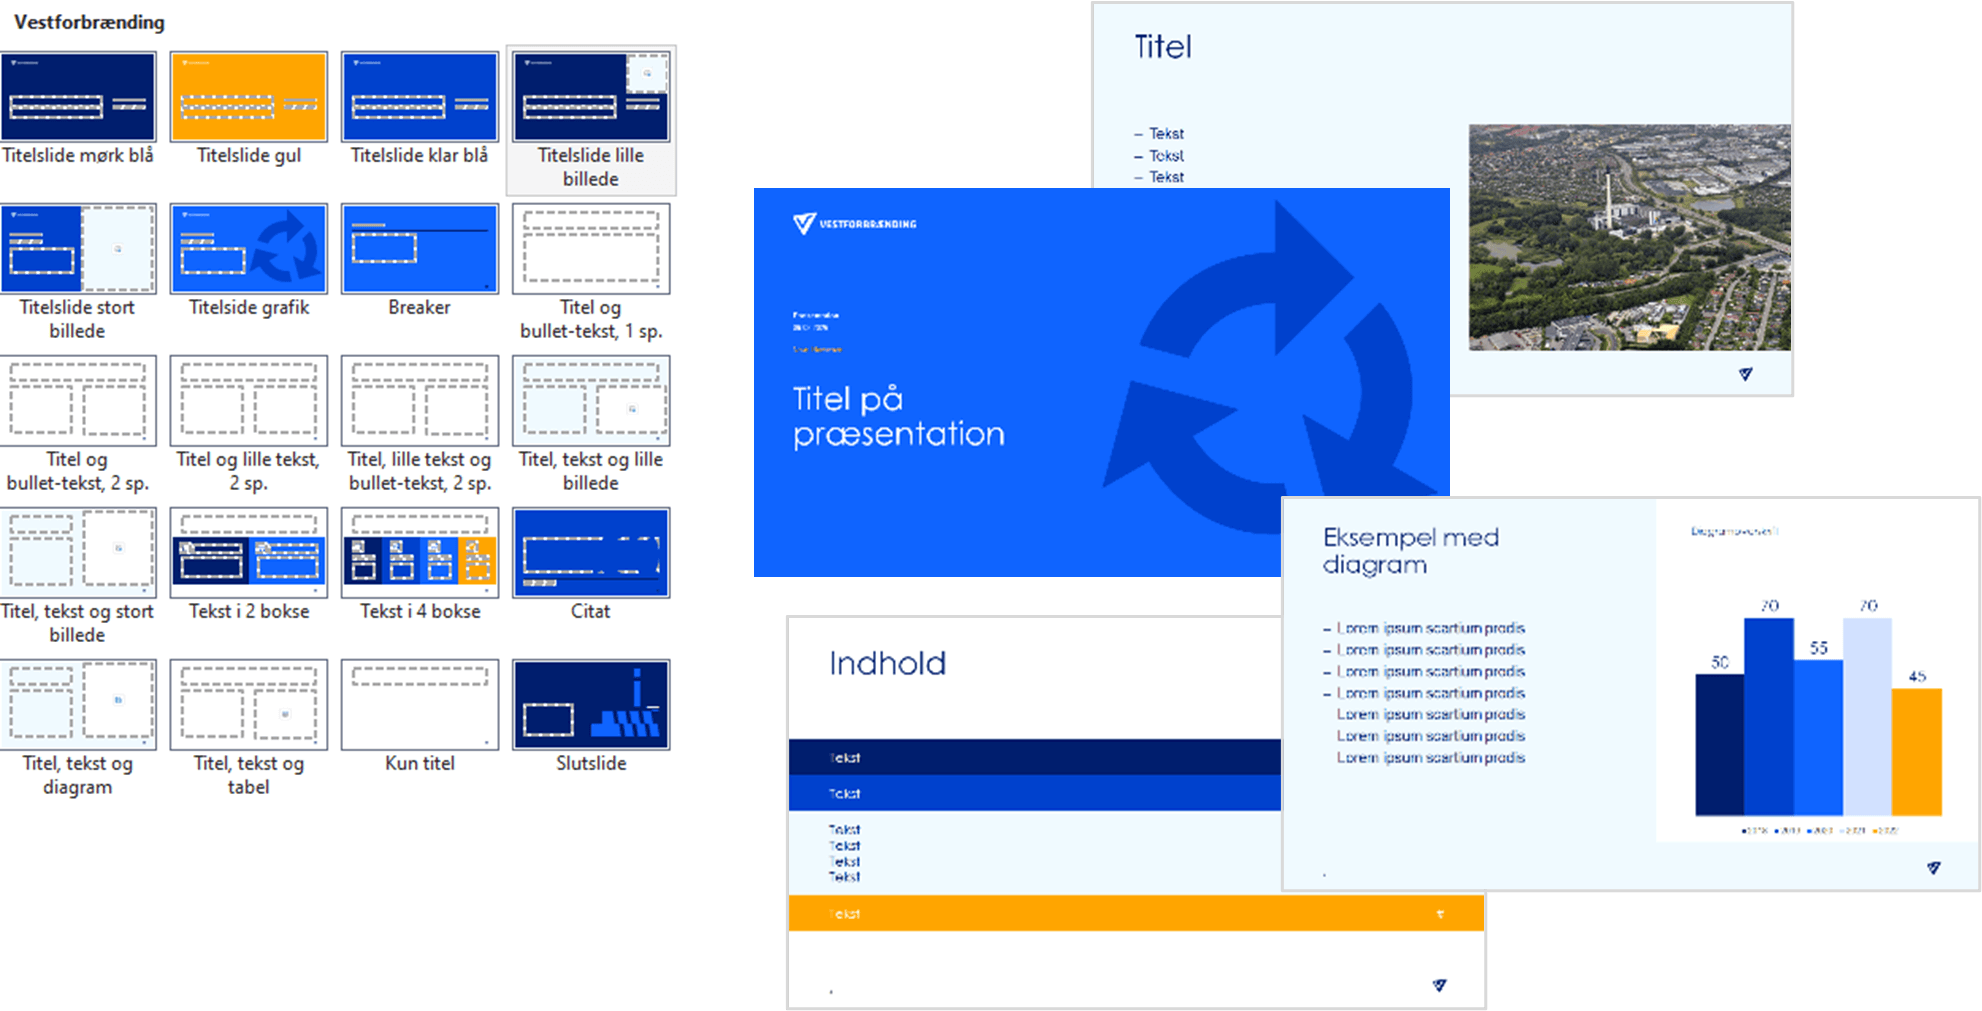The image size is (1982, 1011).
Task: Choose Titel og bullet-tekst, 1 sp. layout
Action: tap(591, 249)
